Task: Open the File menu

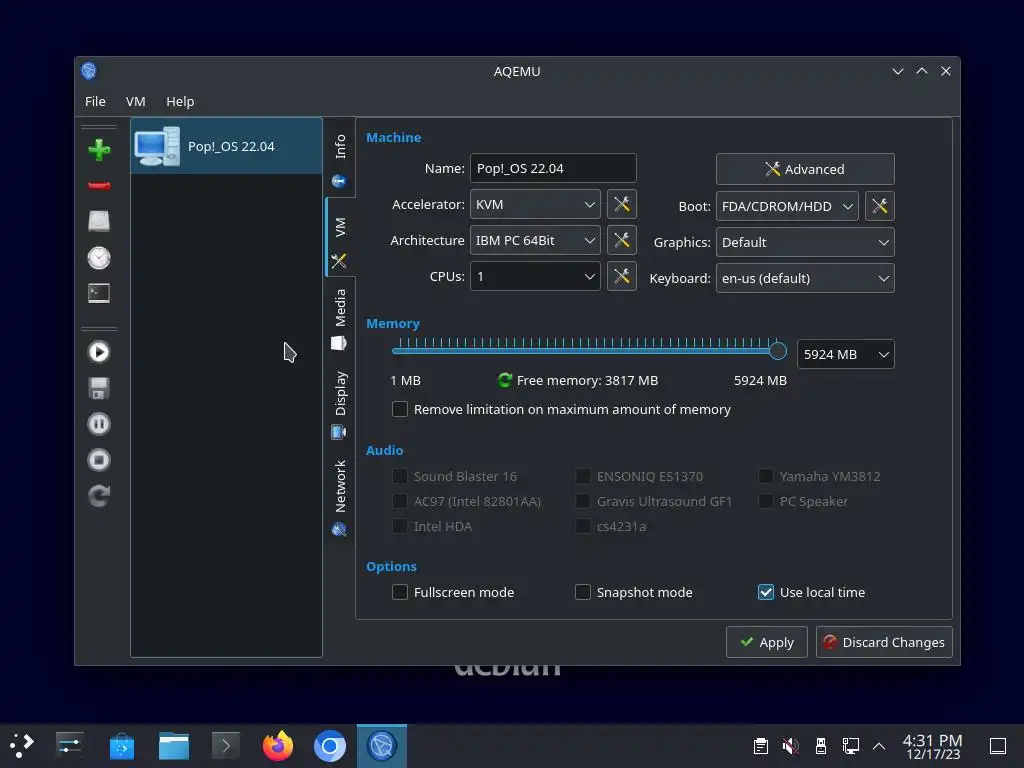Action: 95,101
